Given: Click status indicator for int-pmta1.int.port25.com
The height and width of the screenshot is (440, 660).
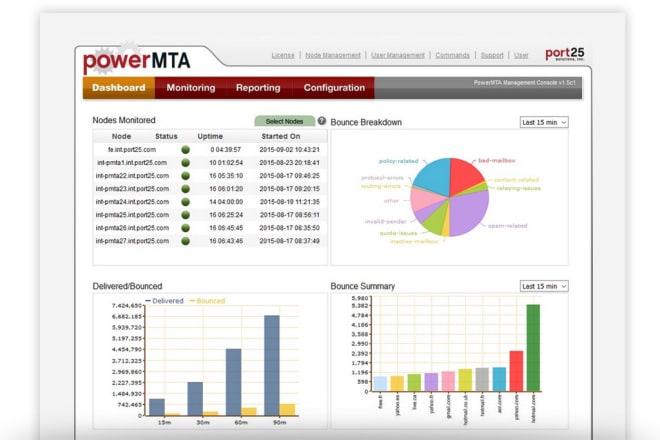Looking at the screenshot, I should coord(185,163).
